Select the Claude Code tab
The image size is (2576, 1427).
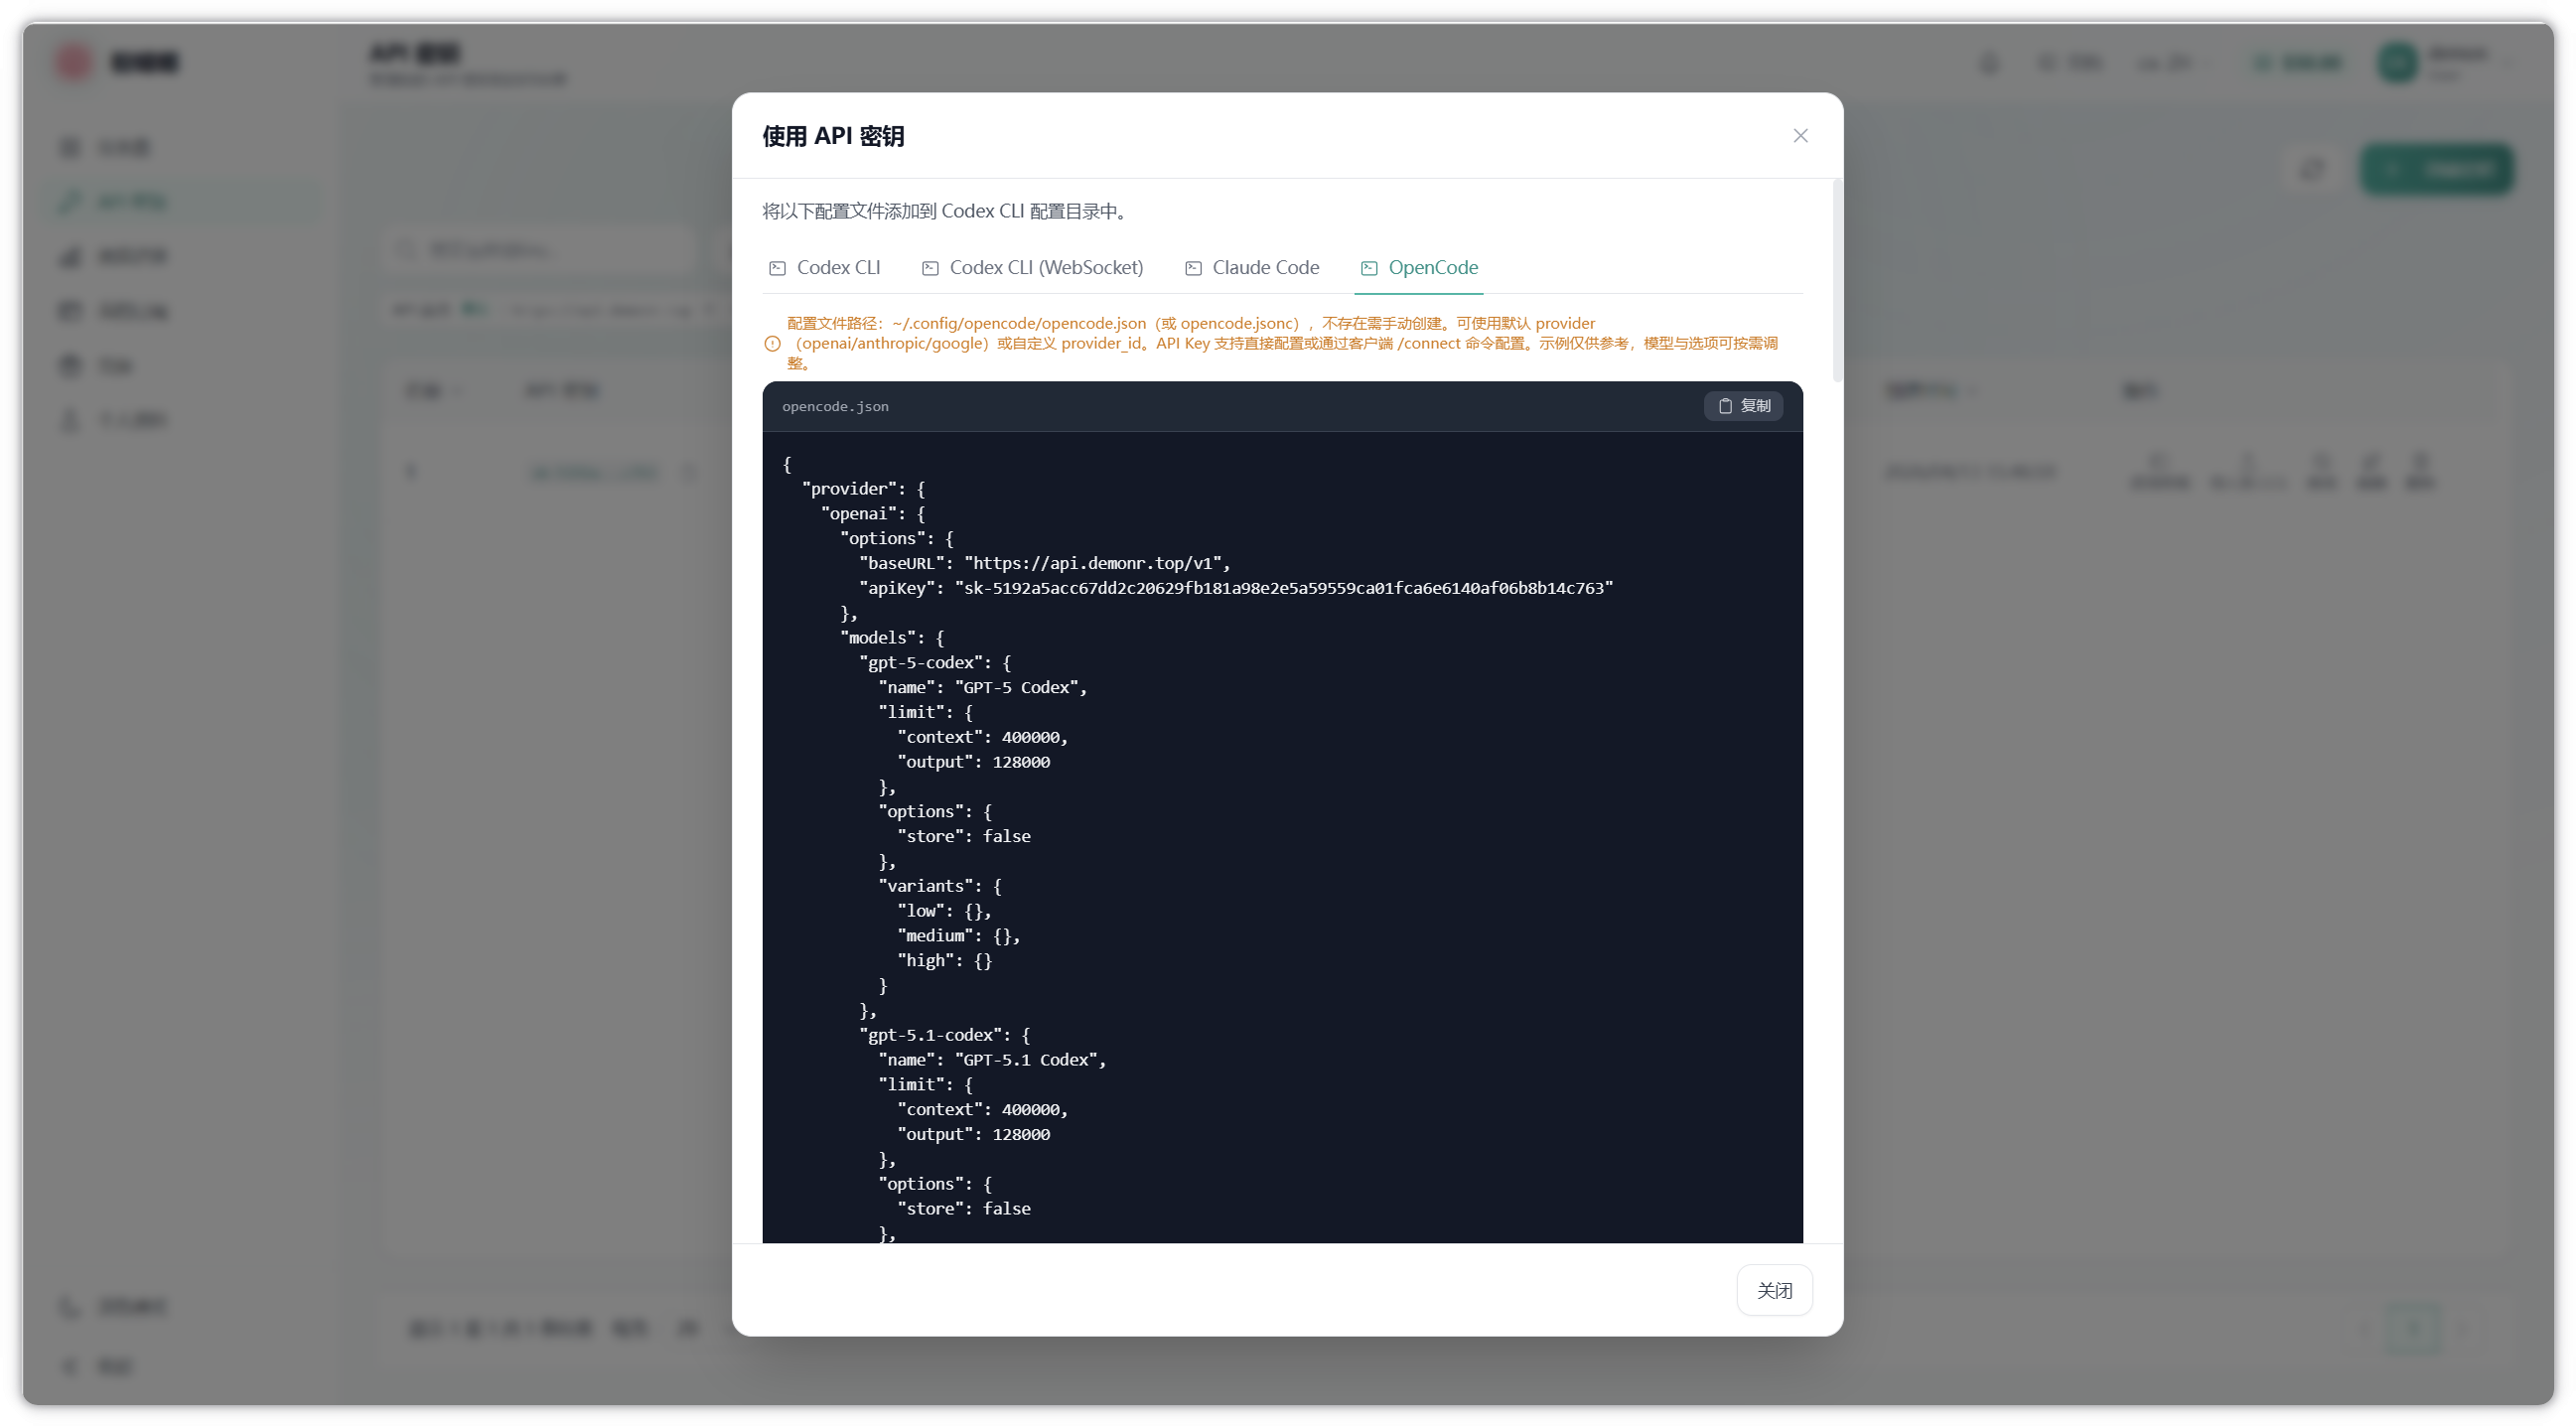1252,268
